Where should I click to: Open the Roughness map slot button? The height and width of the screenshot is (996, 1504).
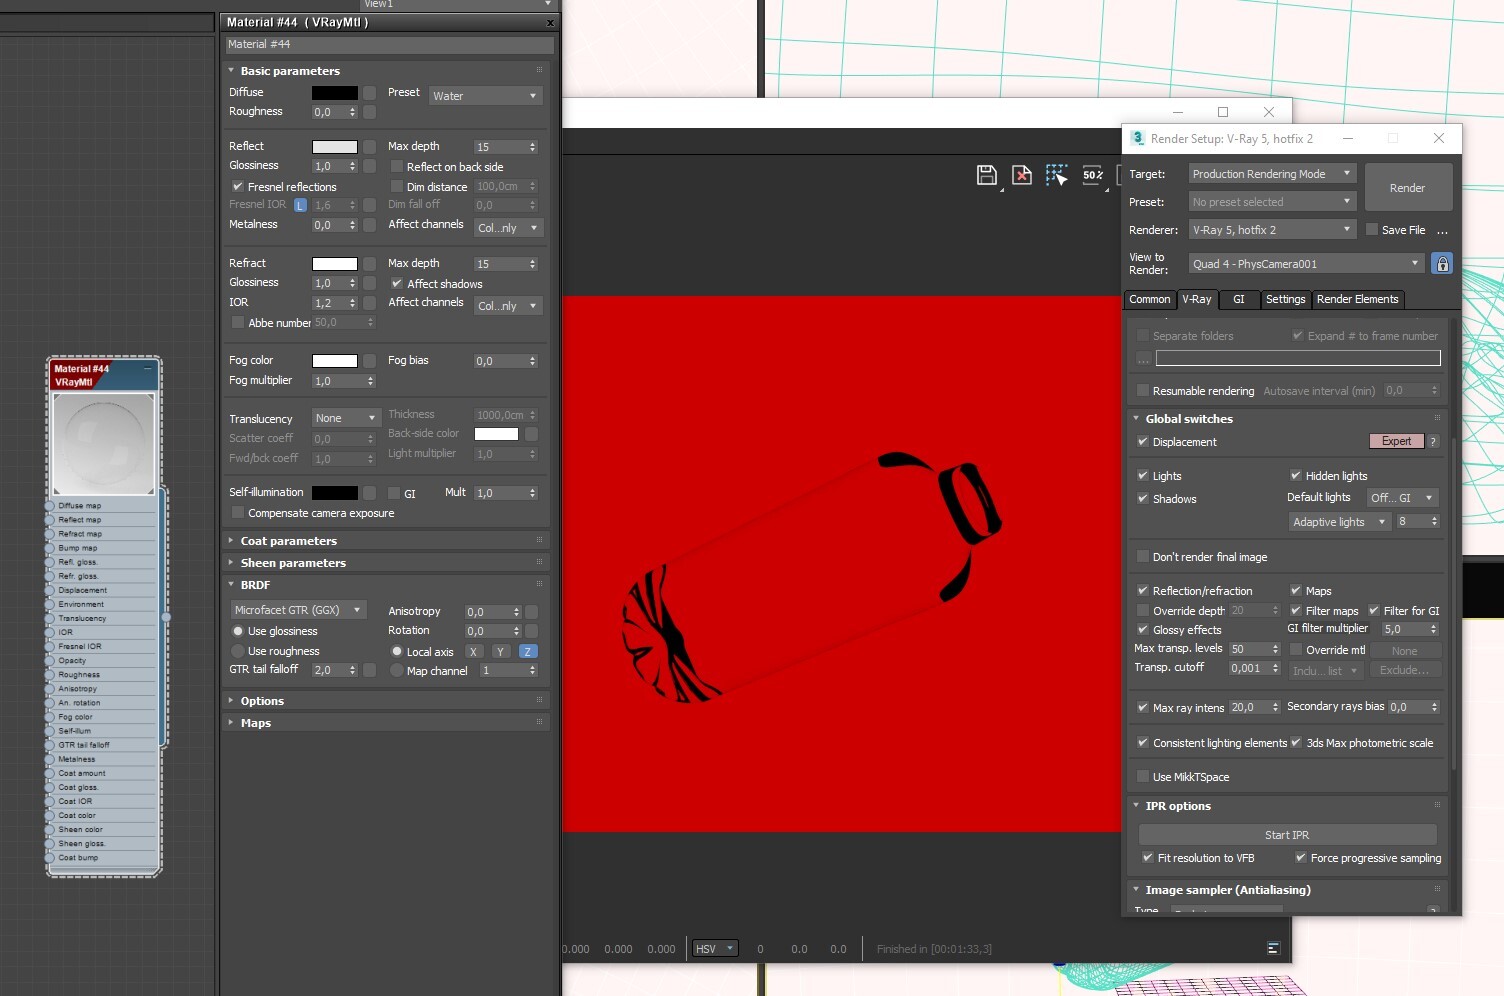click(x=370, y=112)
